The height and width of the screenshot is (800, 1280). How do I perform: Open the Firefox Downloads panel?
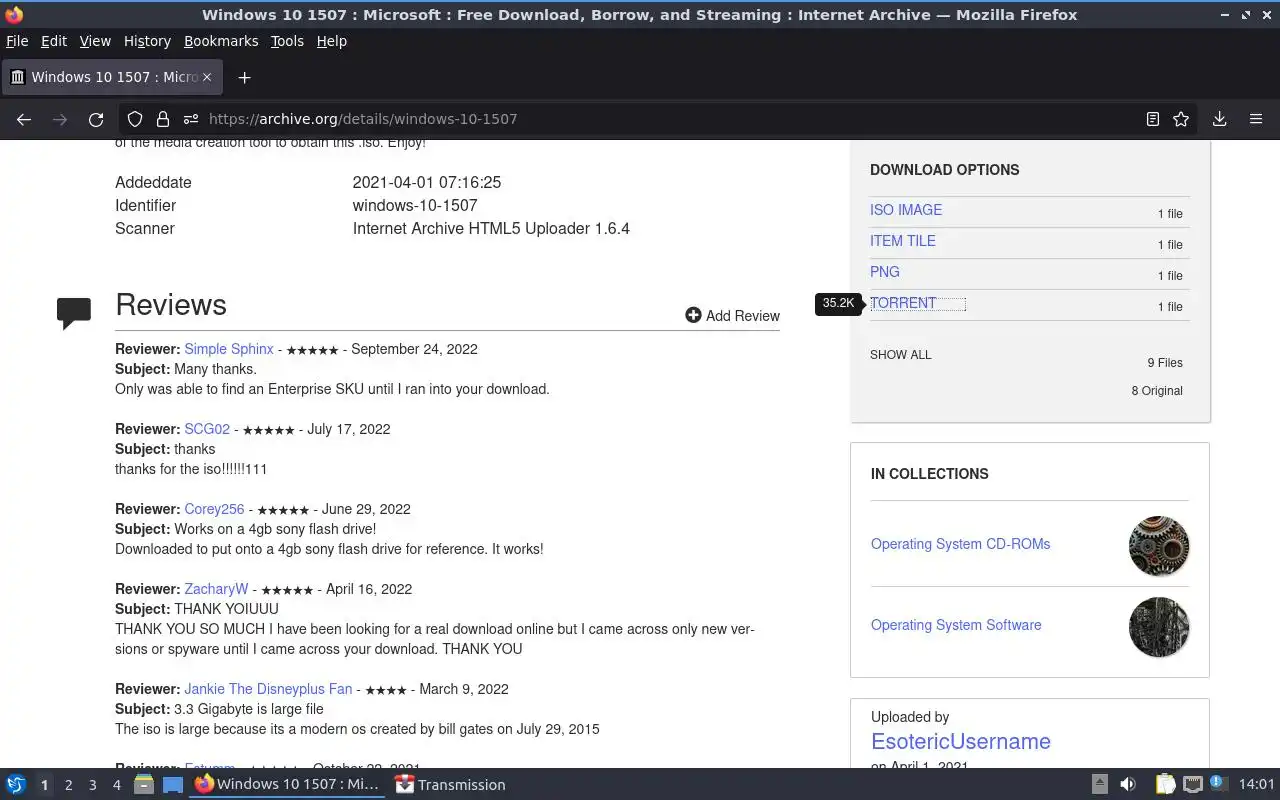[x=1220, y=119]
